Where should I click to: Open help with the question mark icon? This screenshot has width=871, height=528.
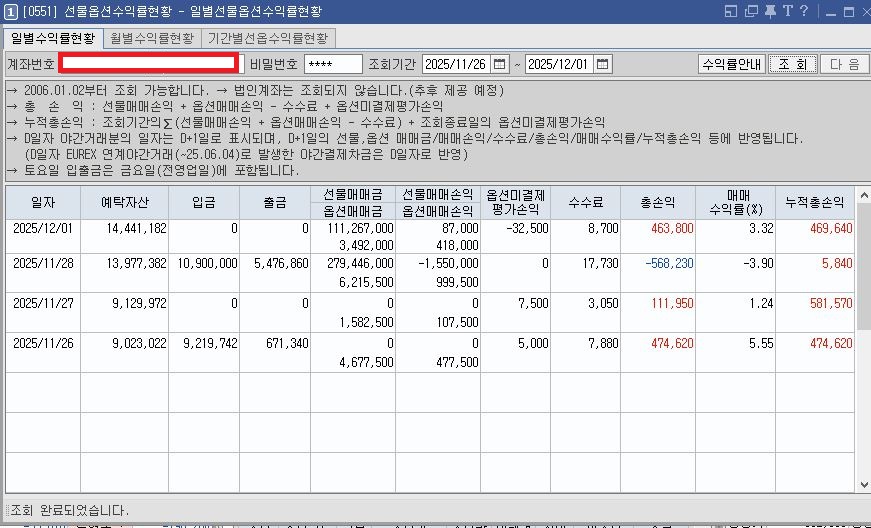803,11
